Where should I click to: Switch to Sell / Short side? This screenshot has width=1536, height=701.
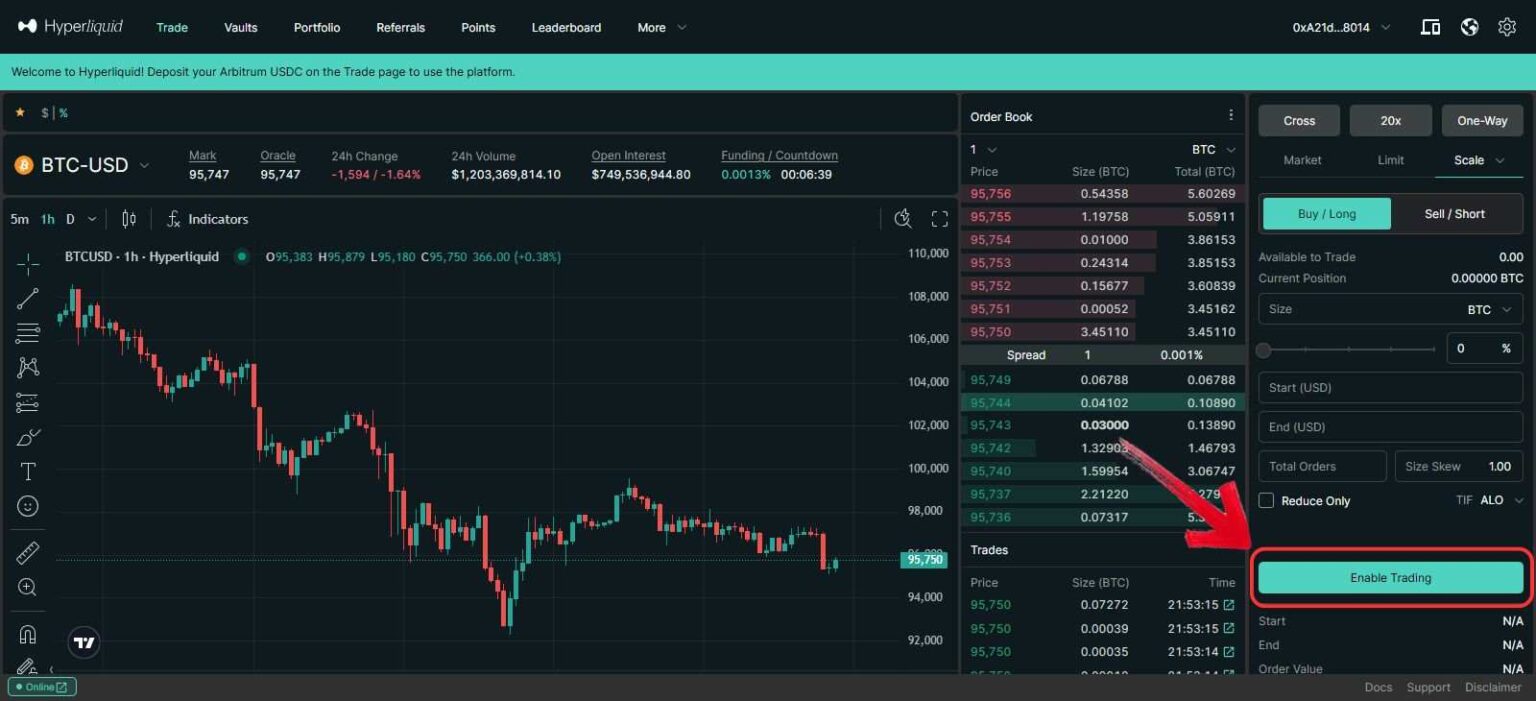1454,214
